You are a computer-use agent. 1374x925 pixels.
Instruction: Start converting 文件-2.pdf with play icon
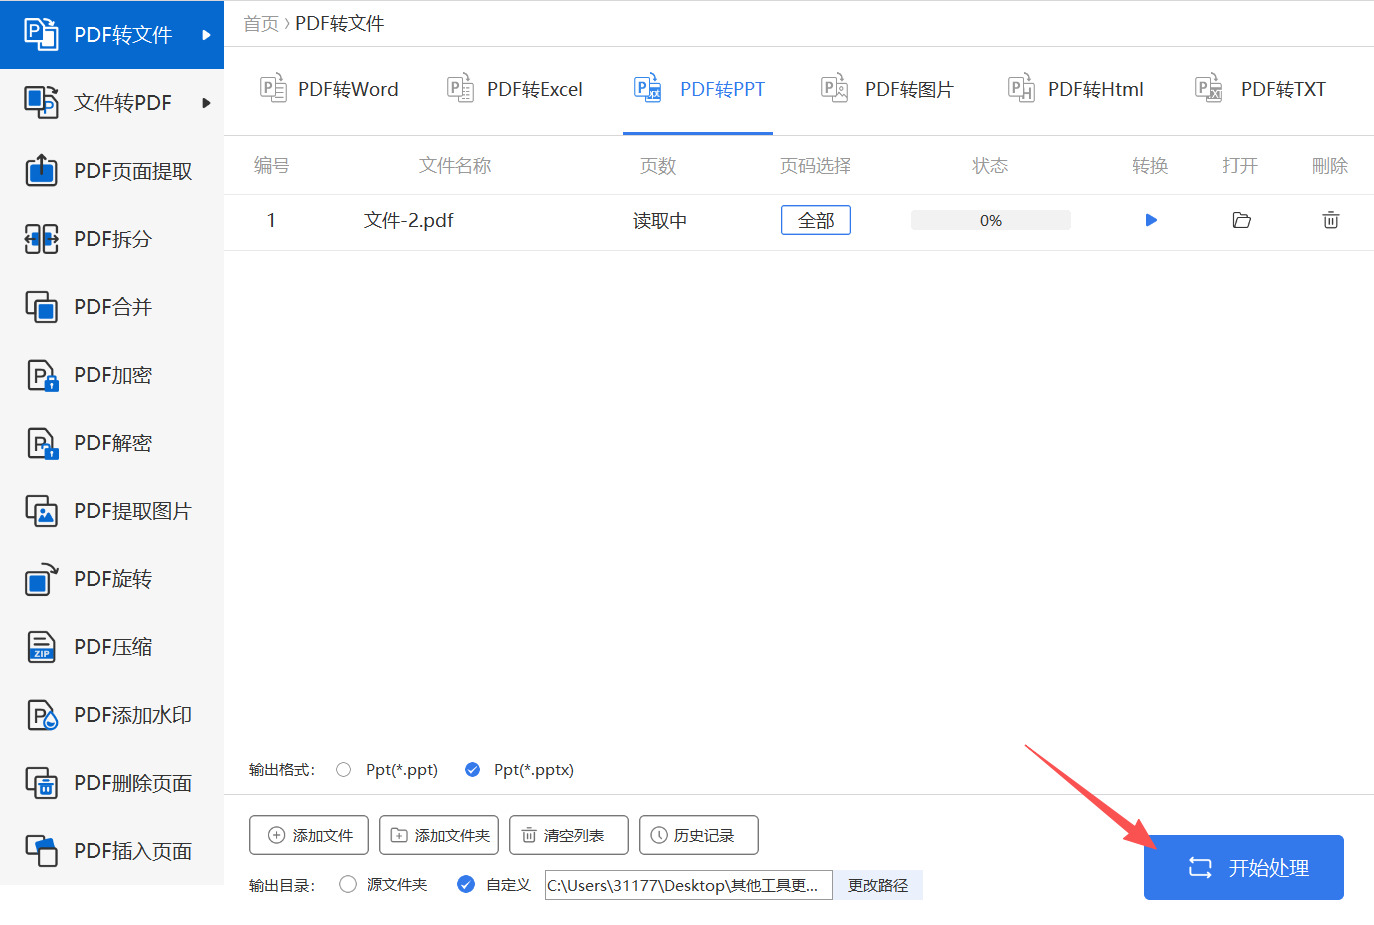(x=1151, y=220)
